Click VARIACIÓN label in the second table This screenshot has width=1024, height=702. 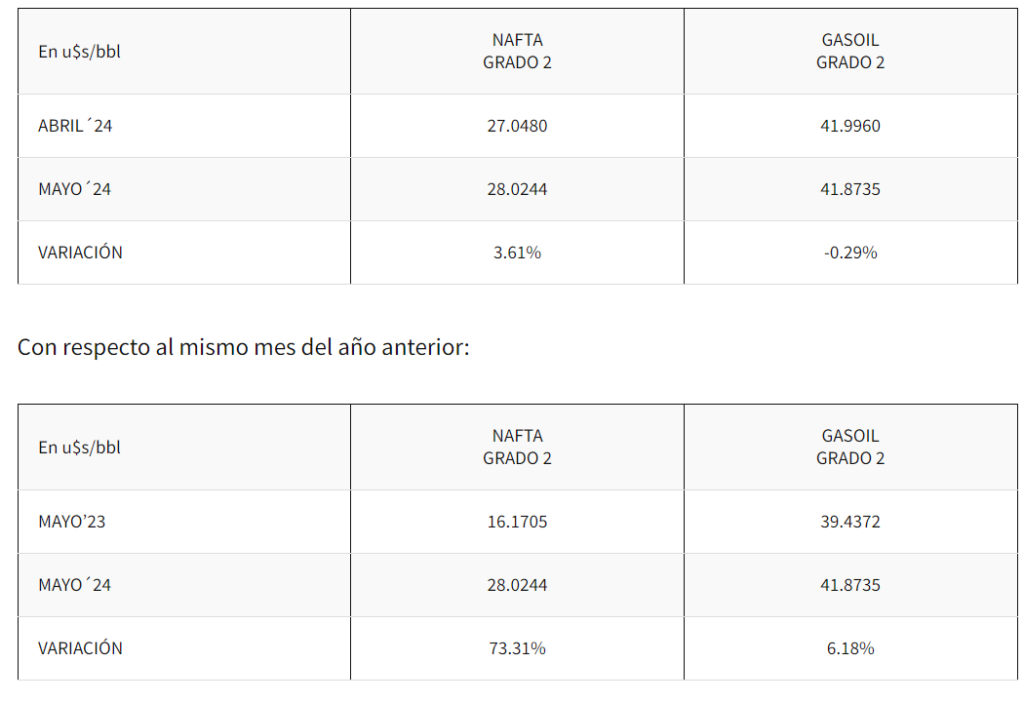[x=80, y=648]
